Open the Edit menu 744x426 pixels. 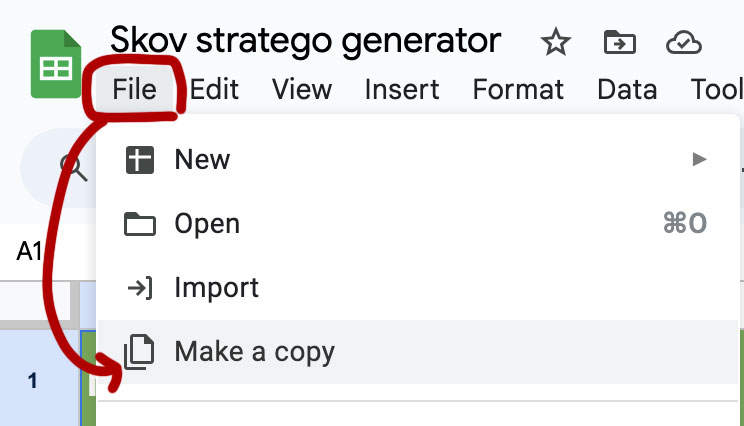214,90
